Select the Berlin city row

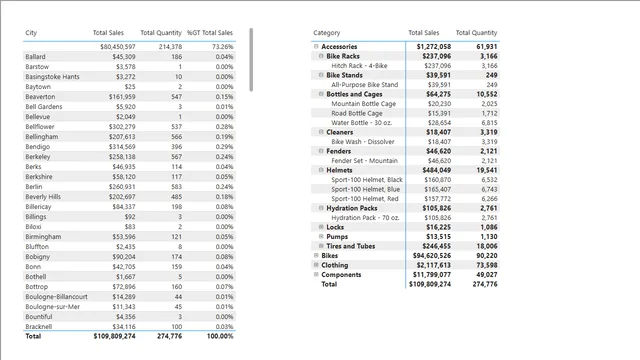[x=129, y=187]
